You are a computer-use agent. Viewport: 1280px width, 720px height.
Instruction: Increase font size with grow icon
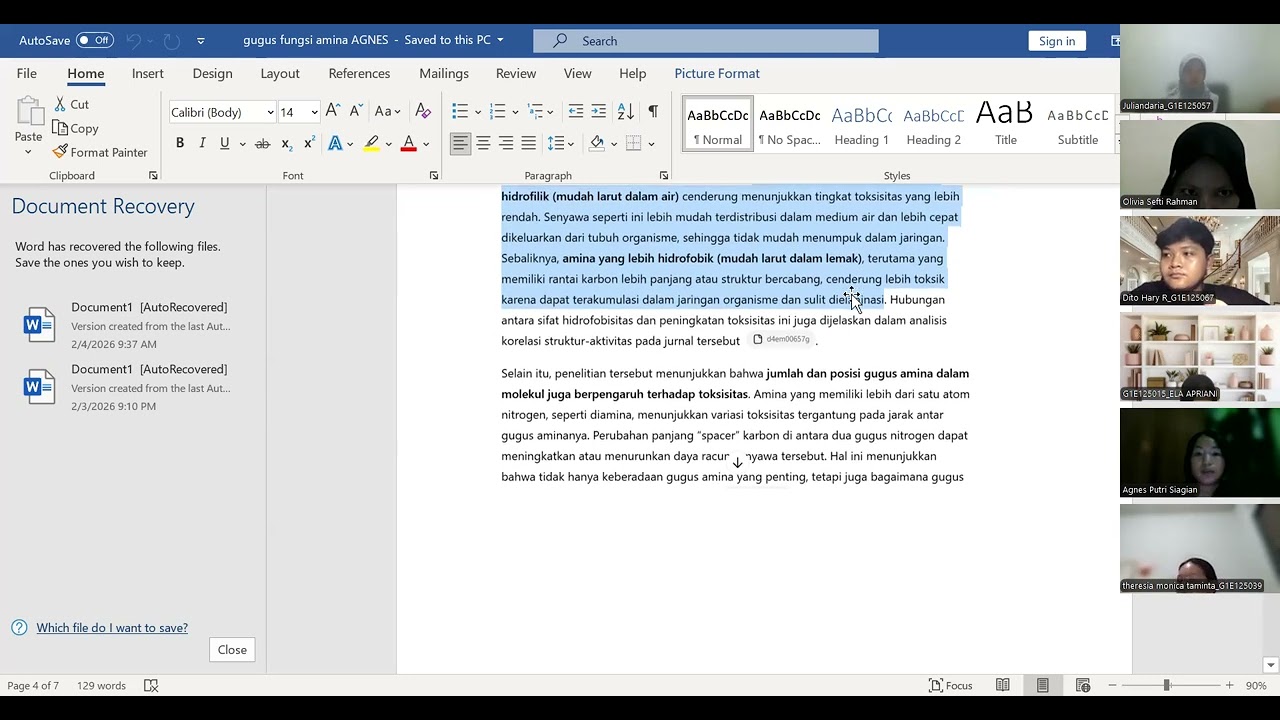click(333, 111)
